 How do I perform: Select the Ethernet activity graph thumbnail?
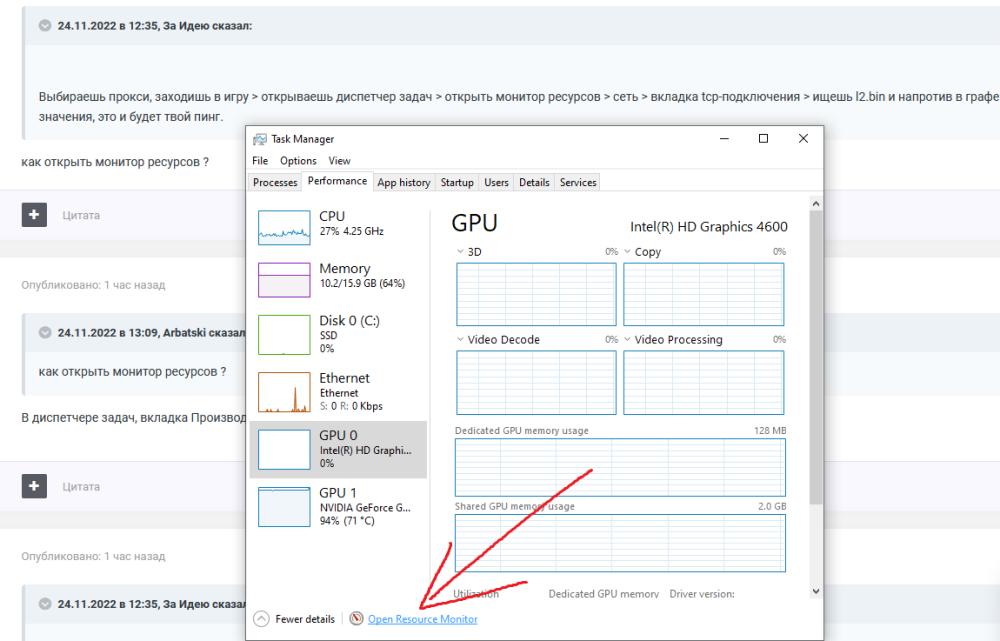pos(284,392)
